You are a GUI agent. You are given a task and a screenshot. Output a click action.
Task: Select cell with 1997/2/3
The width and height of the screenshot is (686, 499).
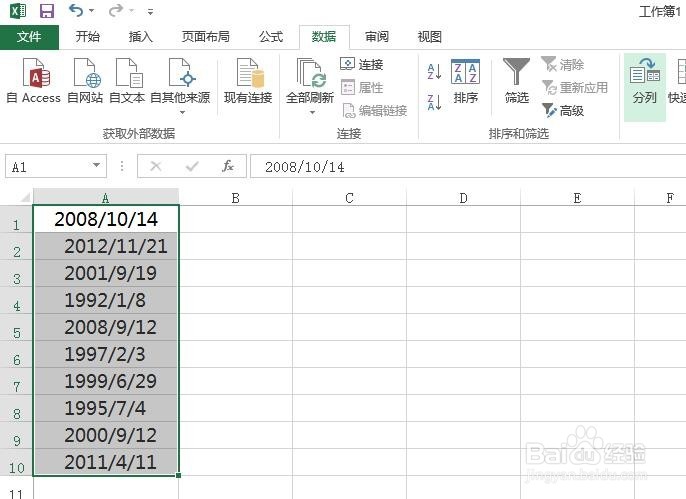[106, 354]
